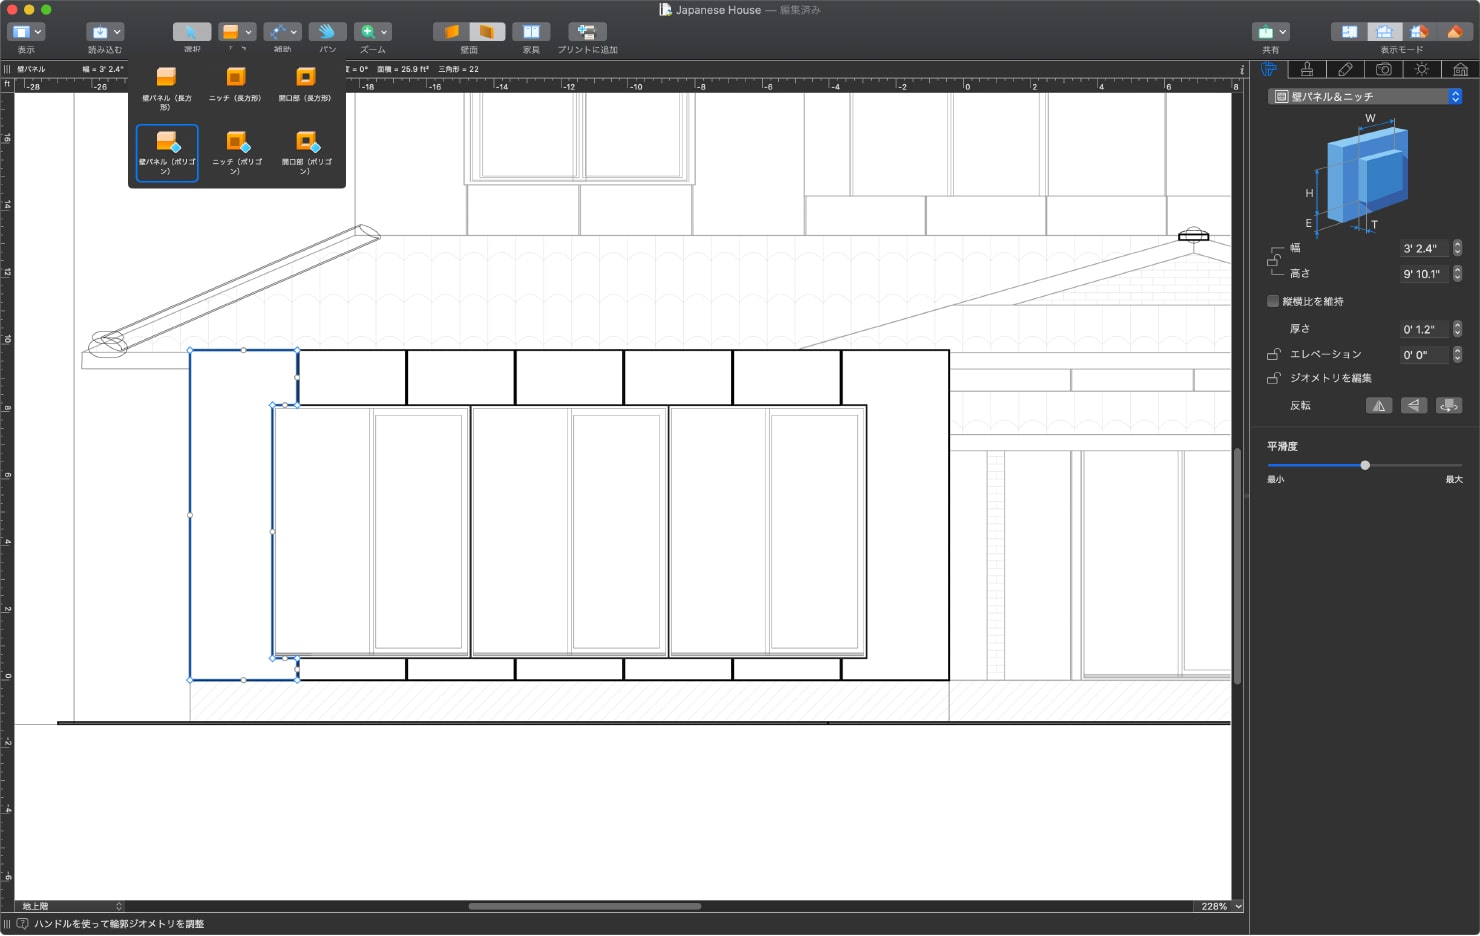
Task: Expand the zoom tool dropdown arrow
Action: point(384,32)
